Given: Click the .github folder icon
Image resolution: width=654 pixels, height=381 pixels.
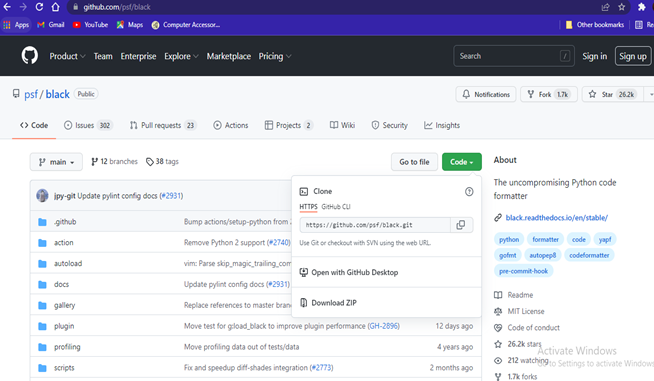Looking at the screenshot, I should click(42, 222).
